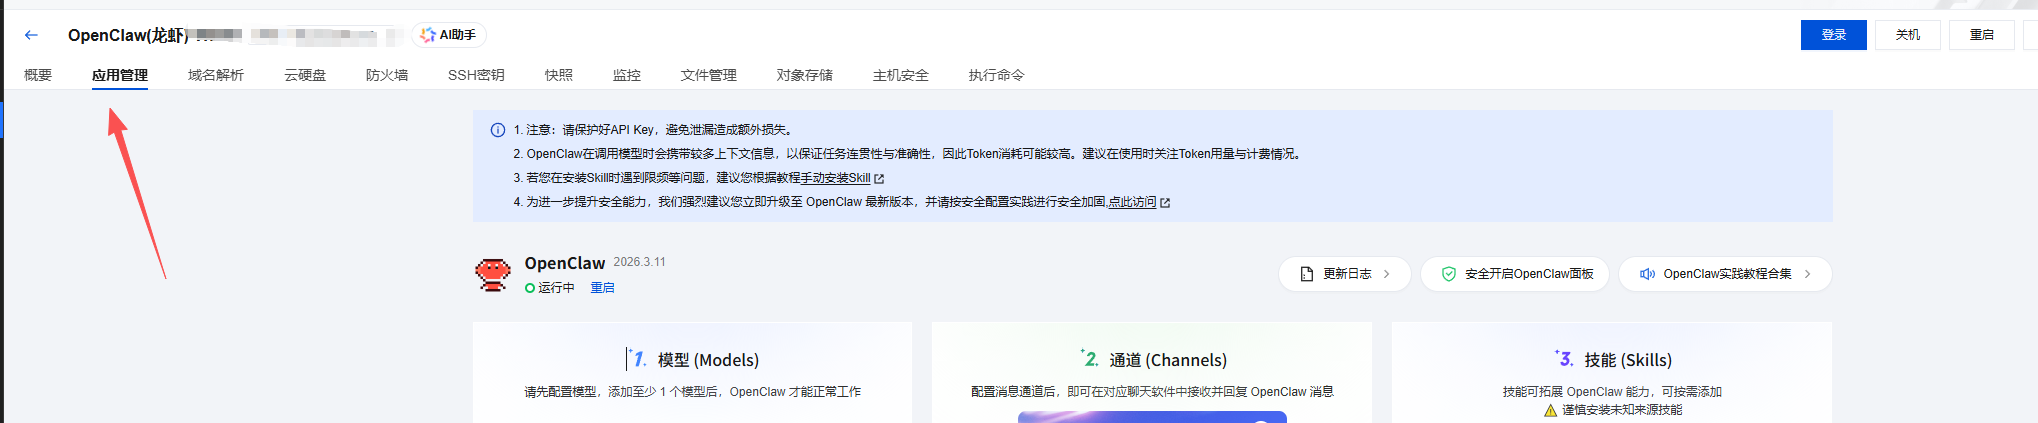Expand the 更新日志 chevron

[x=1386, y=274]
